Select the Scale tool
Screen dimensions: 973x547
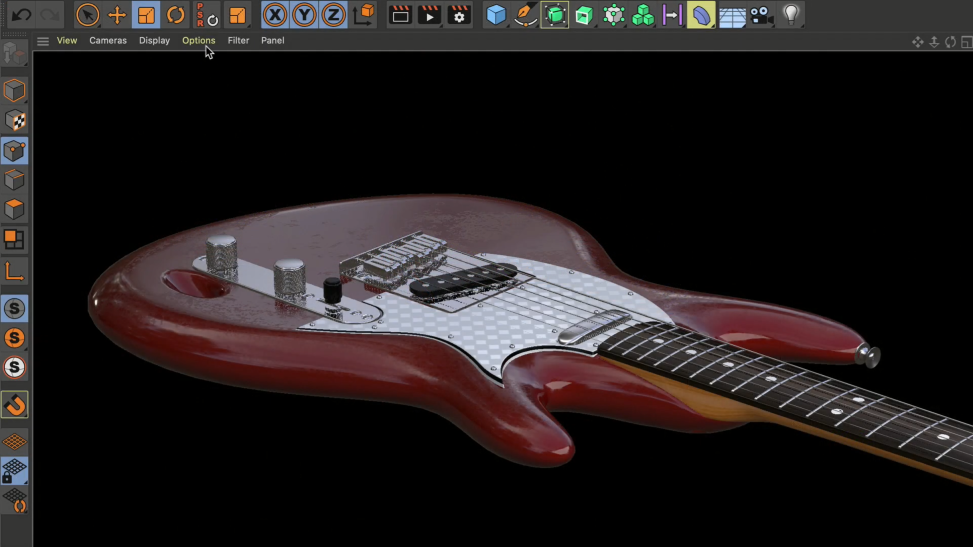[x=146, y=15]
